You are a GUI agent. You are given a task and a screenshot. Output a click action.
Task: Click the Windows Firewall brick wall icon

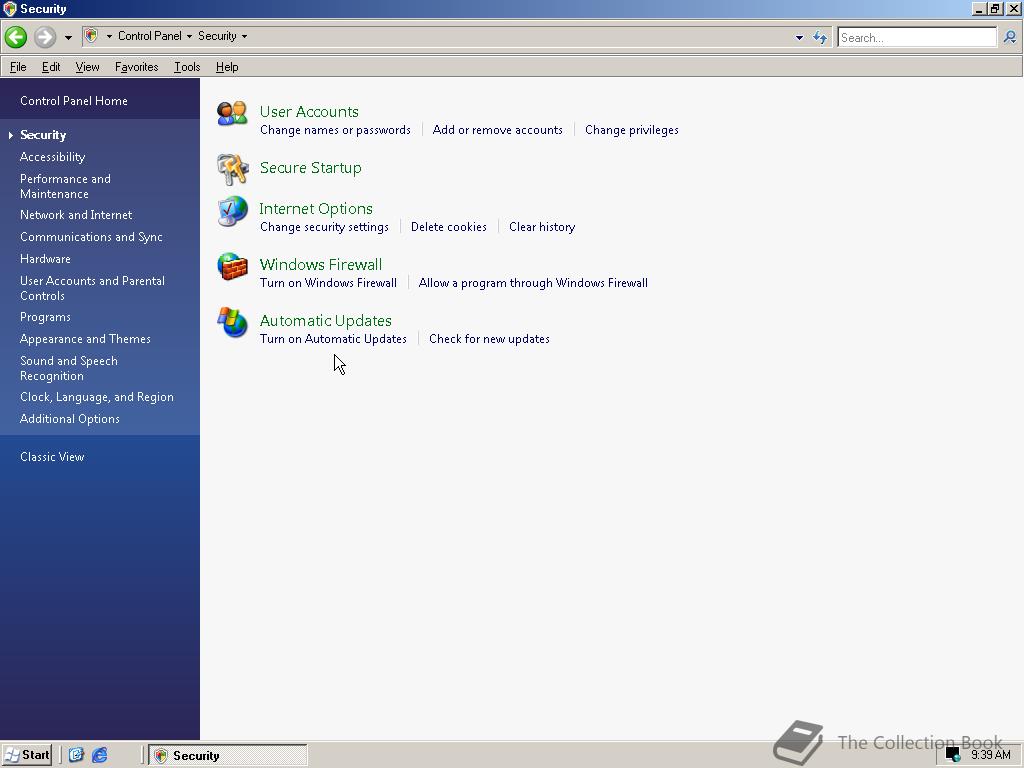(x=232, y=266)
